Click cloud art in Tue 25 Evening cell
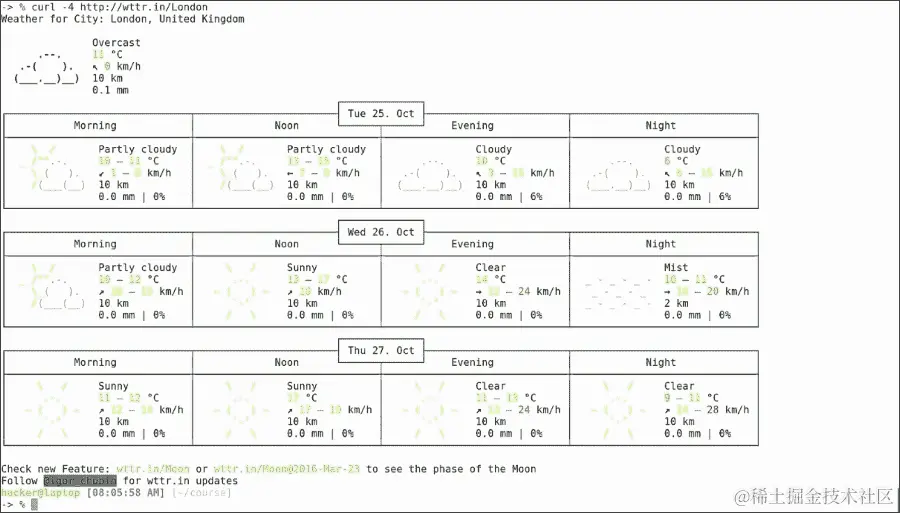 [431, 174]
